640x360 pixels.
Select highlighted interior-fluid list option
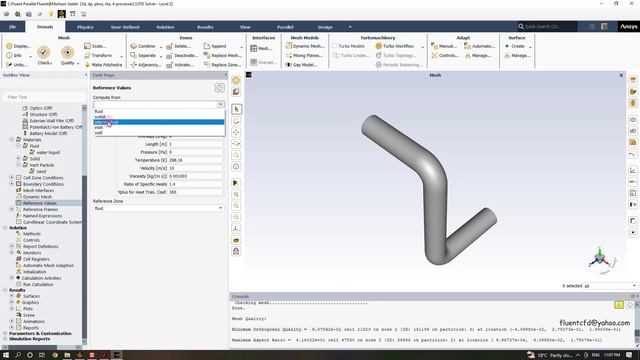pyautogui.click(x=159, y=122)
